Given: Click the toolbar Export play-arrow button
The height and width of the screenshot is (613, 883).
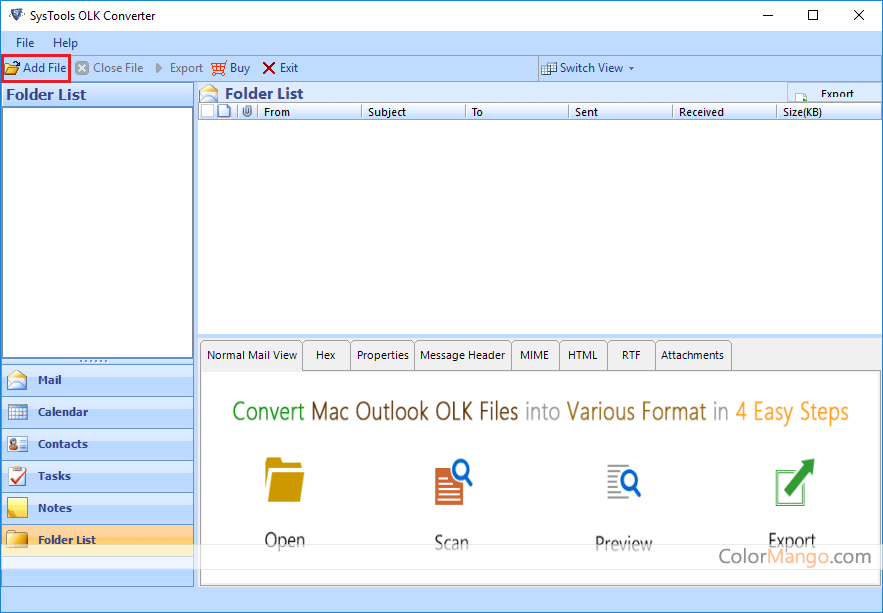Looking at the screenshot, I should (x=179, y=68).
